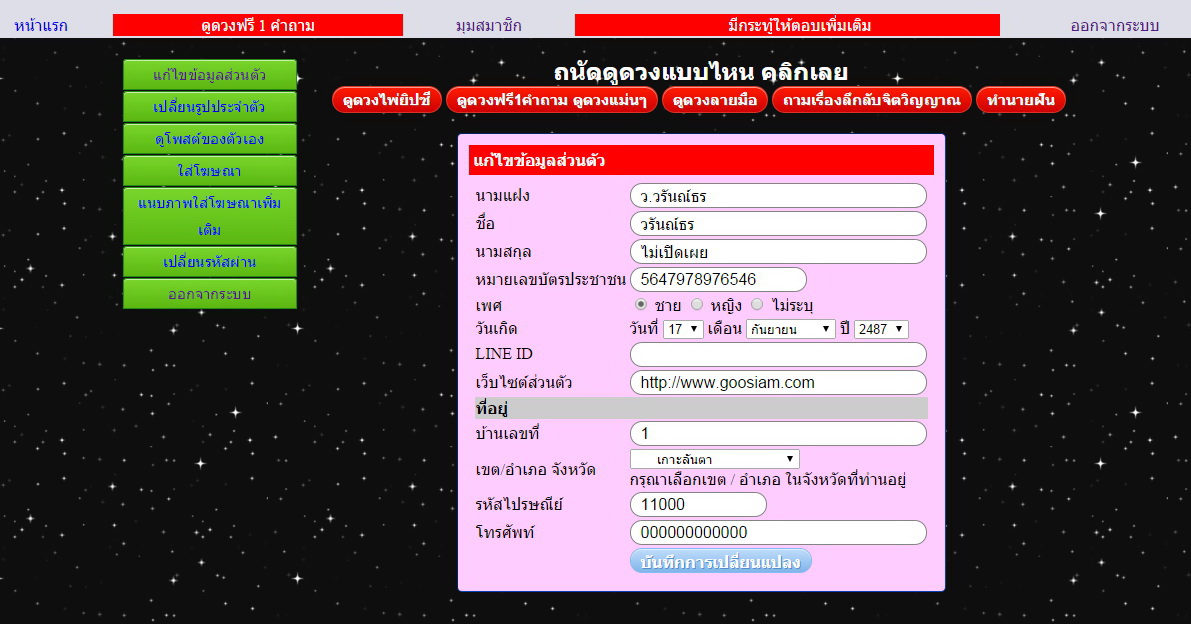The width and height of the screenshot is (1191, 624).
Task: Expand the district dropdown showing เกาะลันตา
Action: click(x=715, y=459)
